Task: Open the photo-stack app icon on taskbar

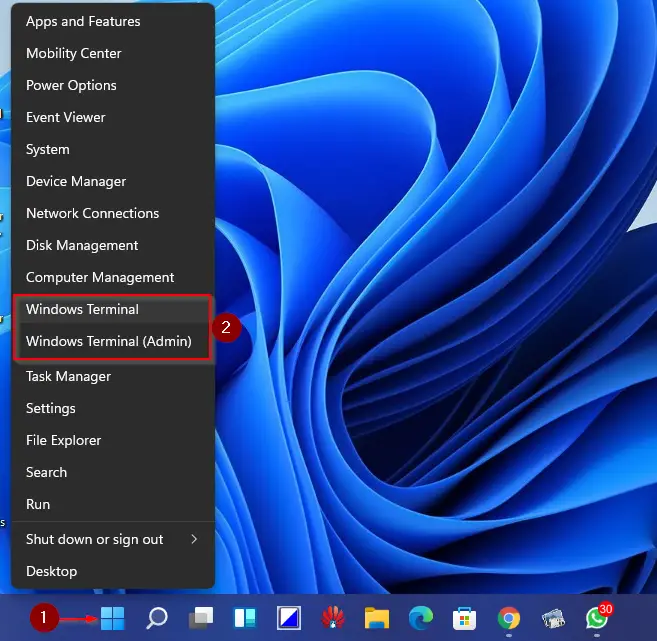Action: (553, 618)
